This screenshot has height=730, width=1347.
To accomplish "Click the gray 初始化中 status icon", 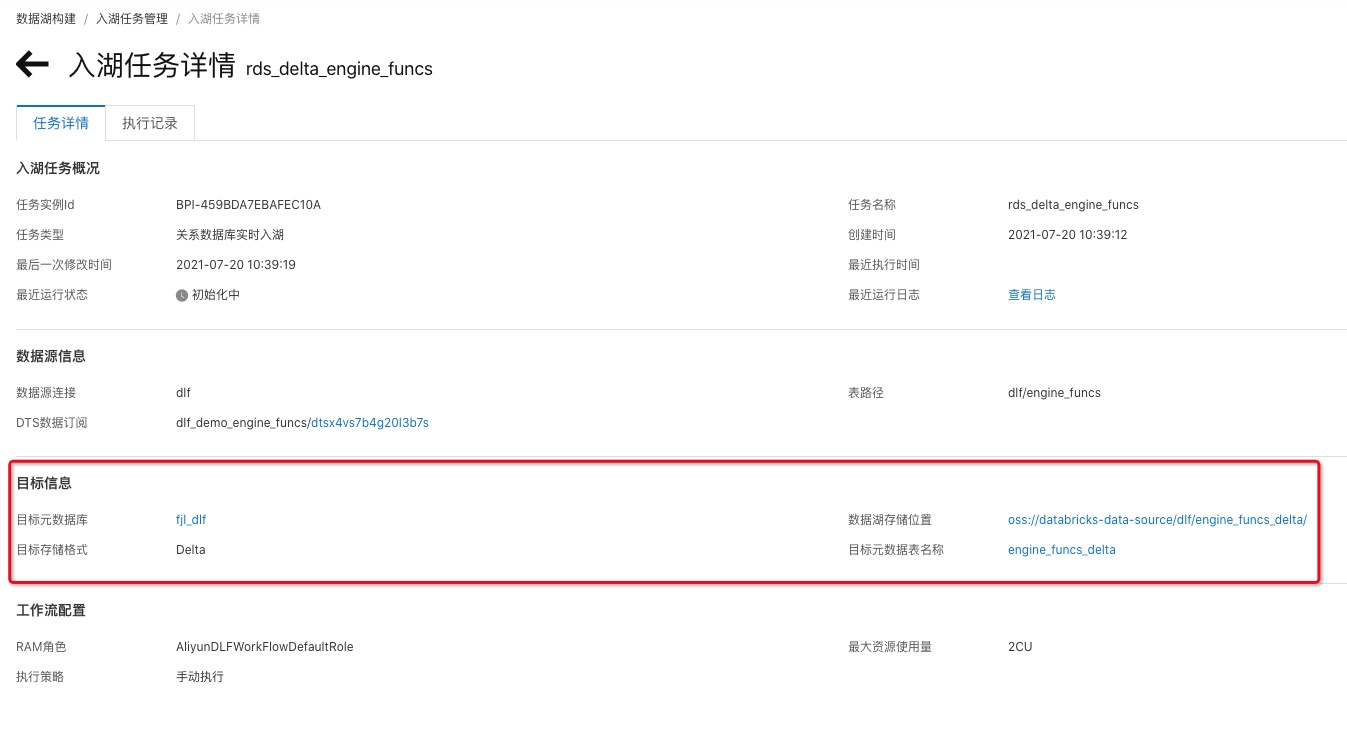I will click(x=182, y=295).
